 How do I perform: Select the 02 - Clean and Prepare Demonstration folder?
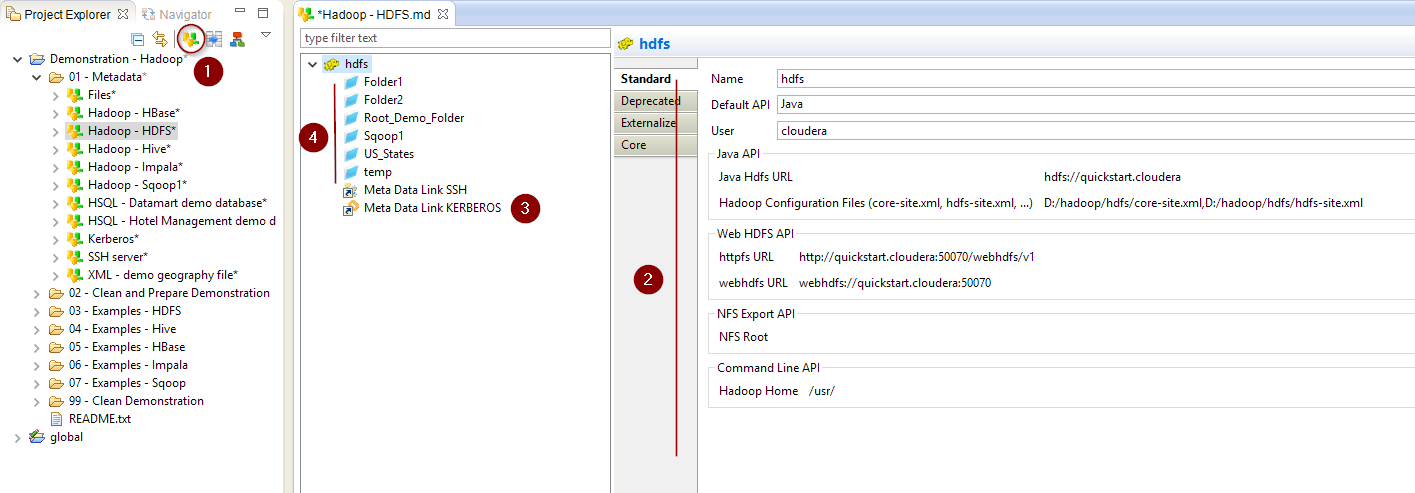click(169, 293)
